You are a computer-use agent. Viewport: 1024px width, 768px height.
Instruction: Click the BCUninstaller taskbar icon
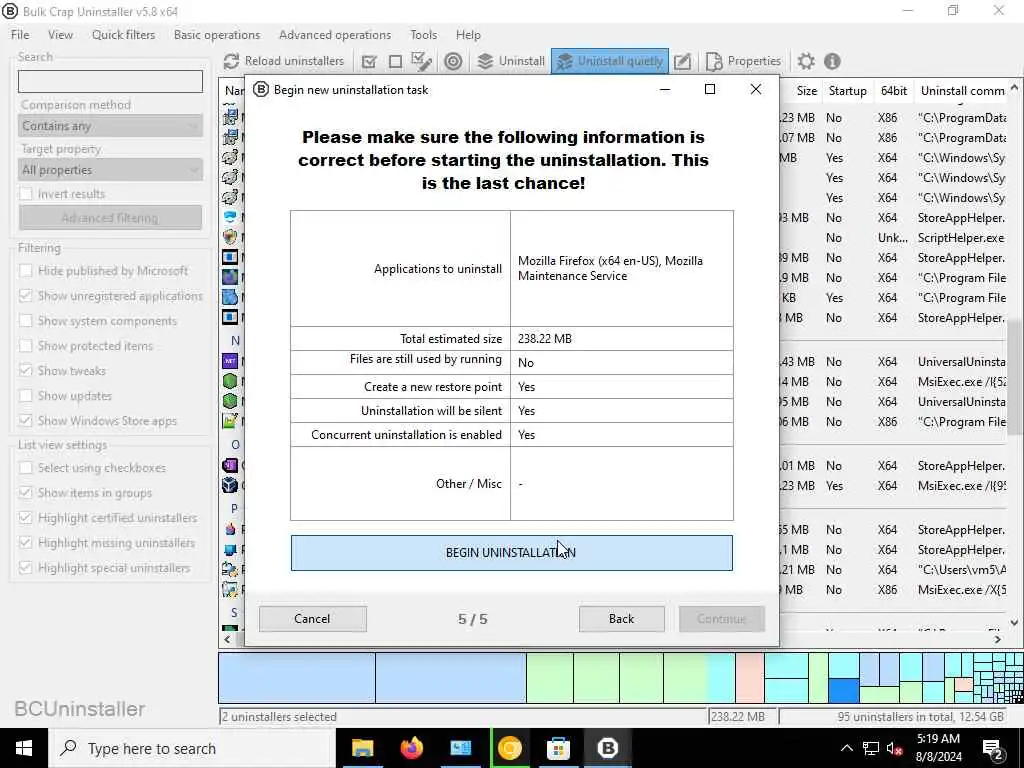point(607,748)
